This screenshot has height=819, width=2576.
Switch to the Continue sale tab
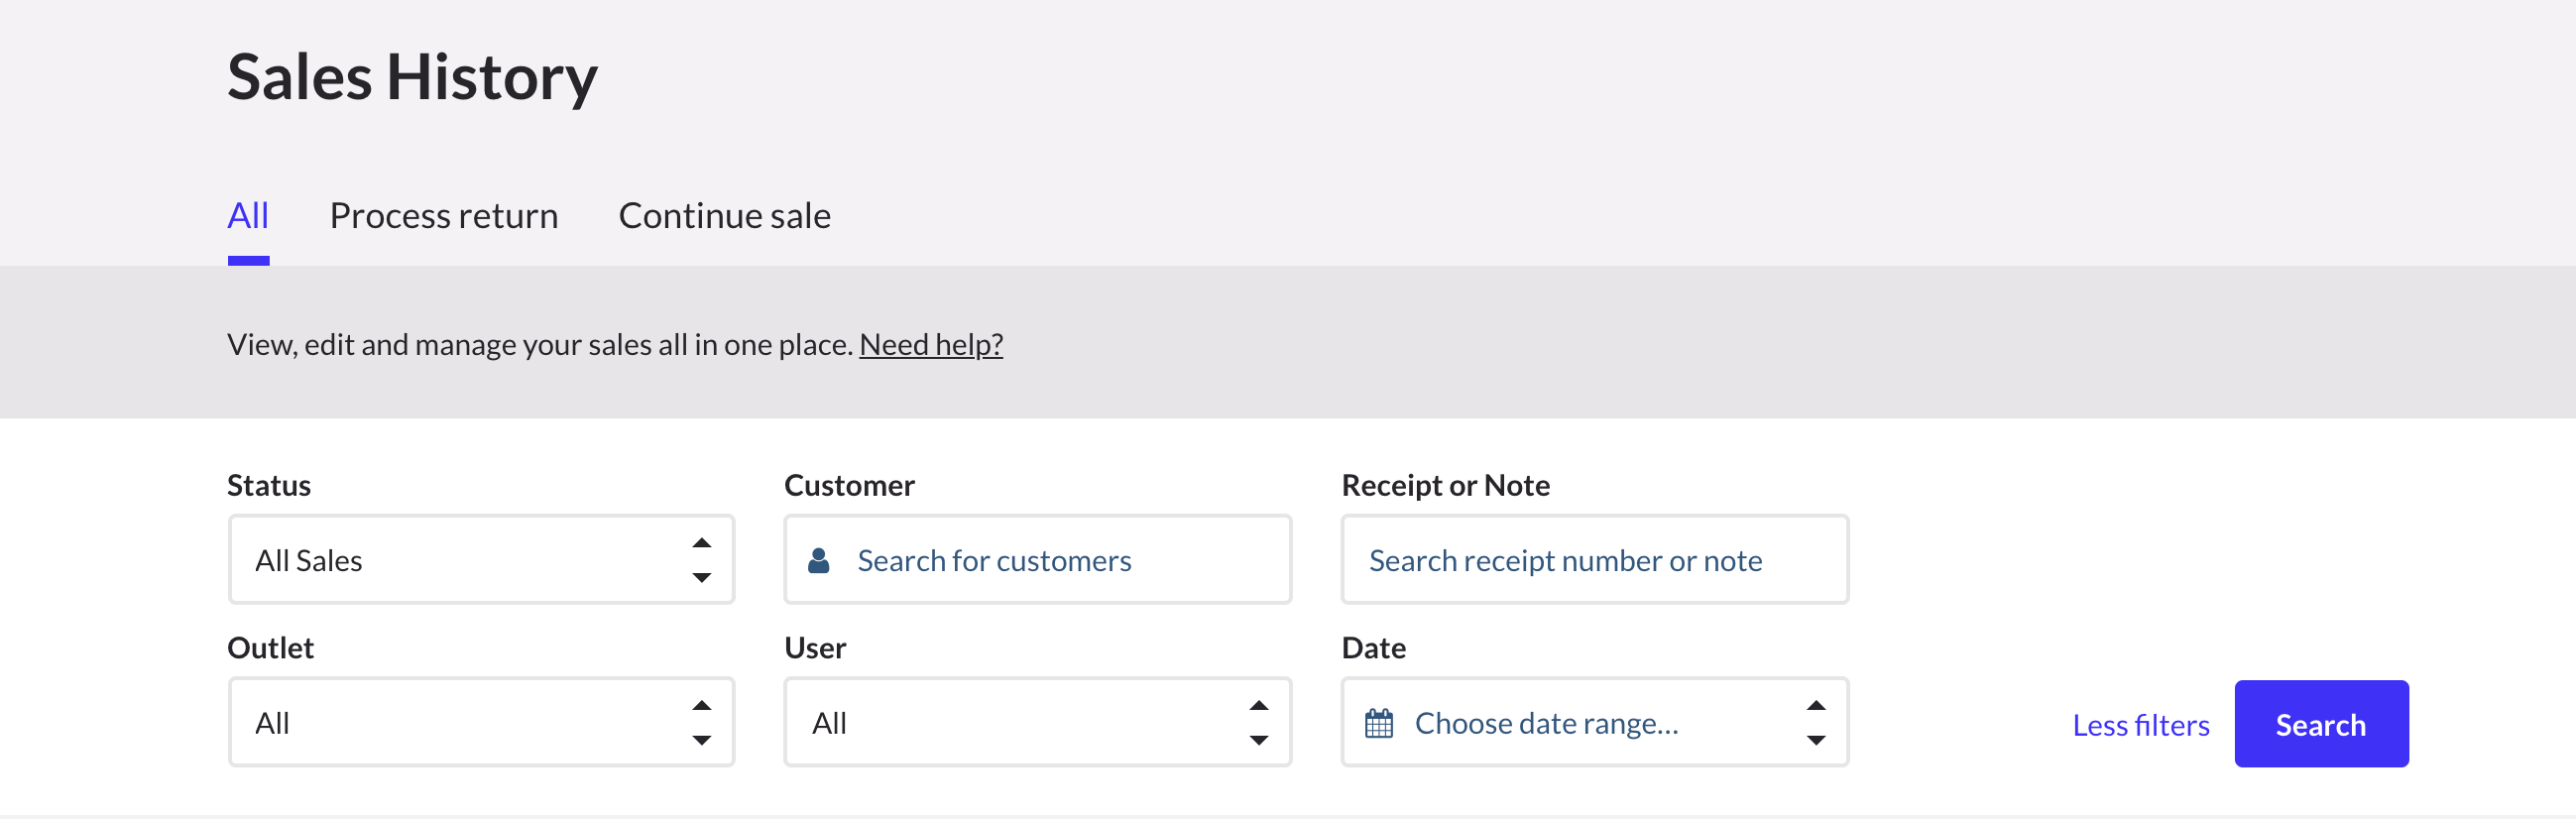[724, 216]
